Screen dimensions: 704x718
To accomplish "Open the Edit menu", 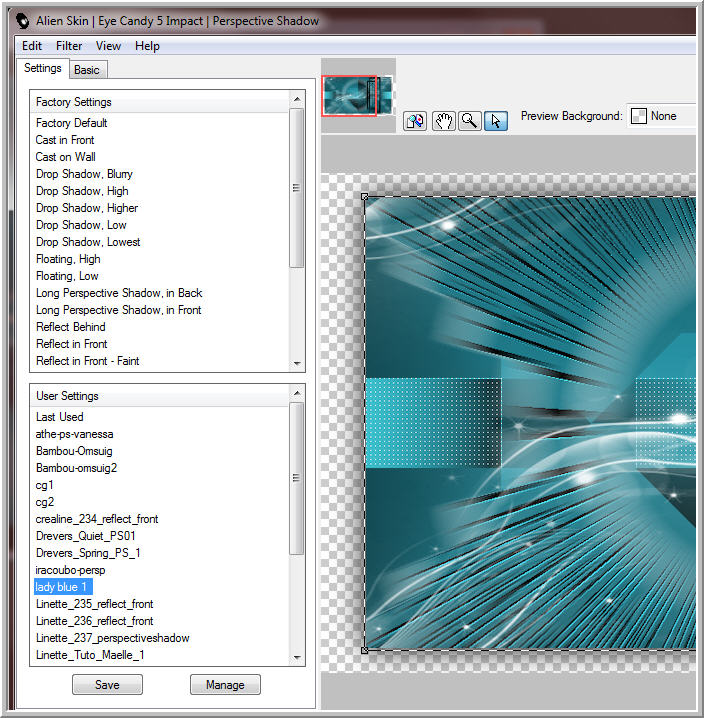I will coord(32,46).
